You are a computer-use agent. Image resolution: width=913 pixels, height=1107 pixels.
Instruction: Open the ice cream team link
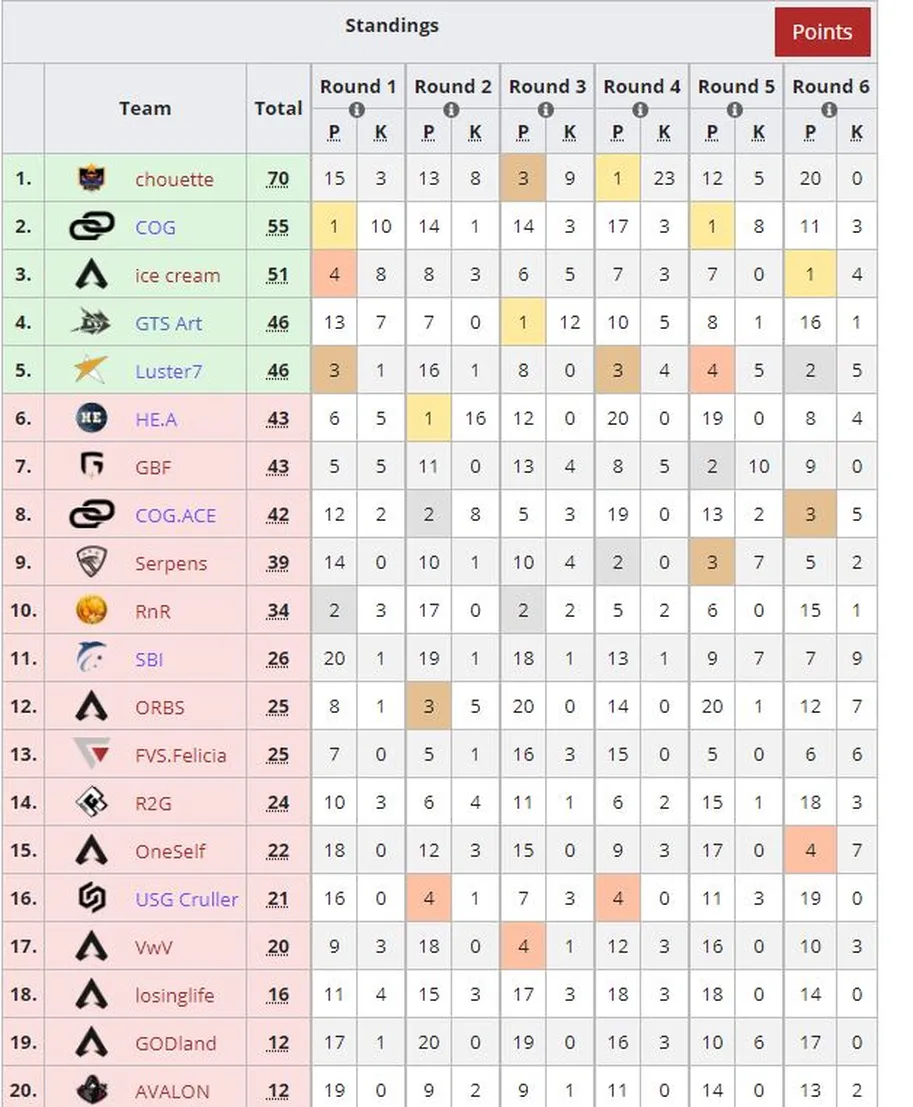click(x=177, y=275)
